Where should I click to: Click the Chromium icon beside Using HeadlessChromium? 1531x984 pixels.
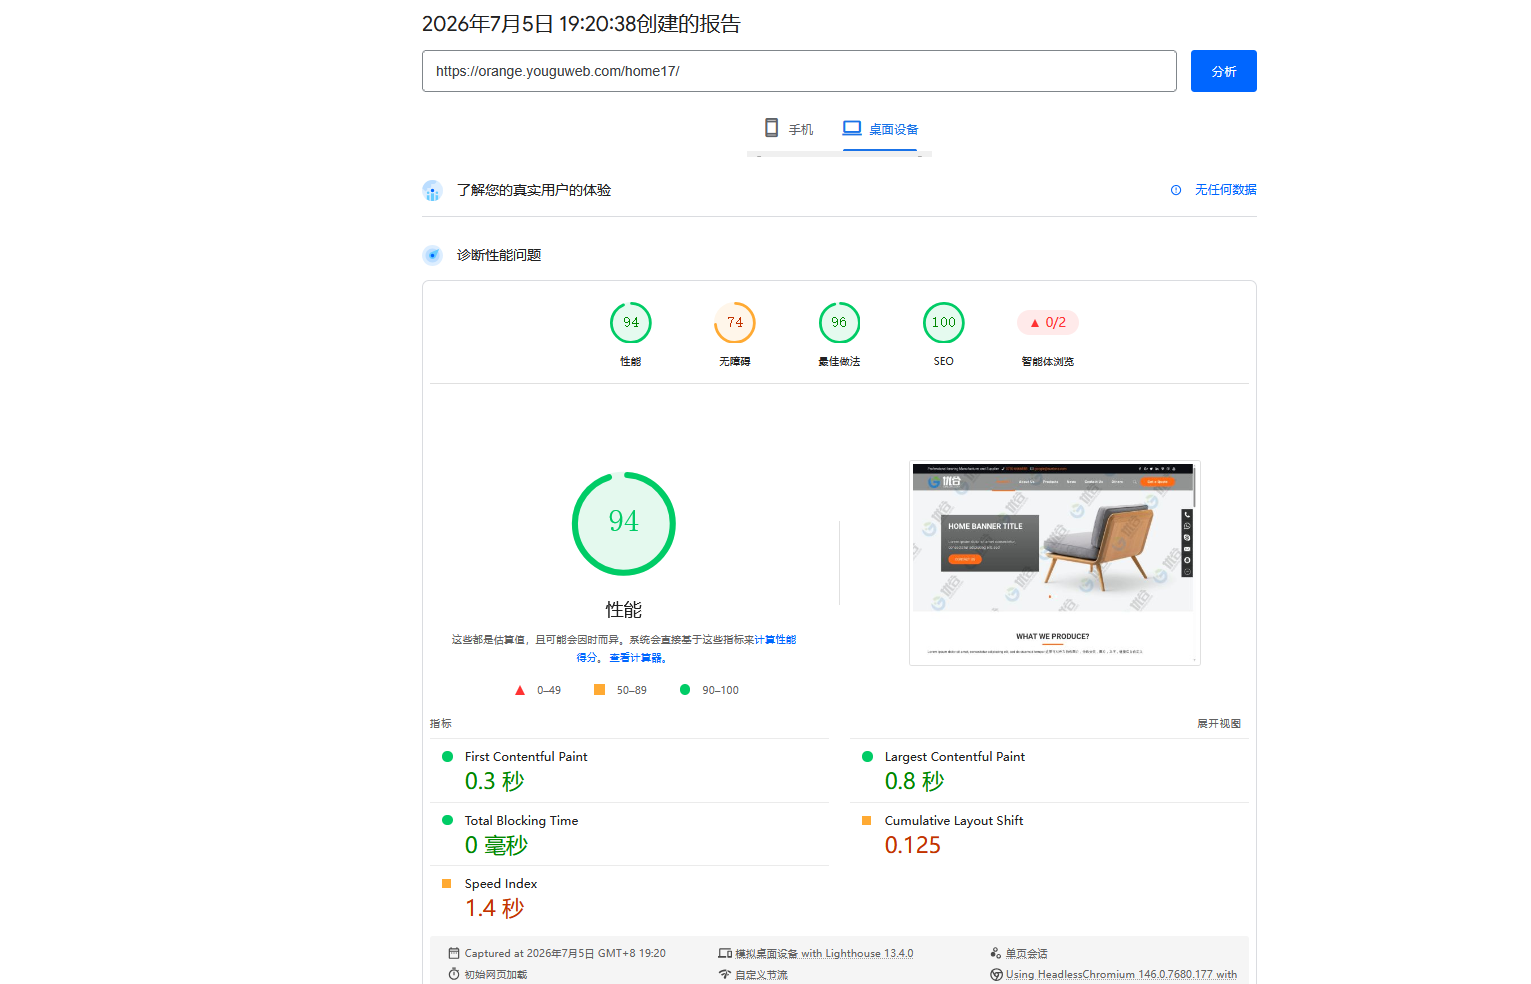click(996, 974)
